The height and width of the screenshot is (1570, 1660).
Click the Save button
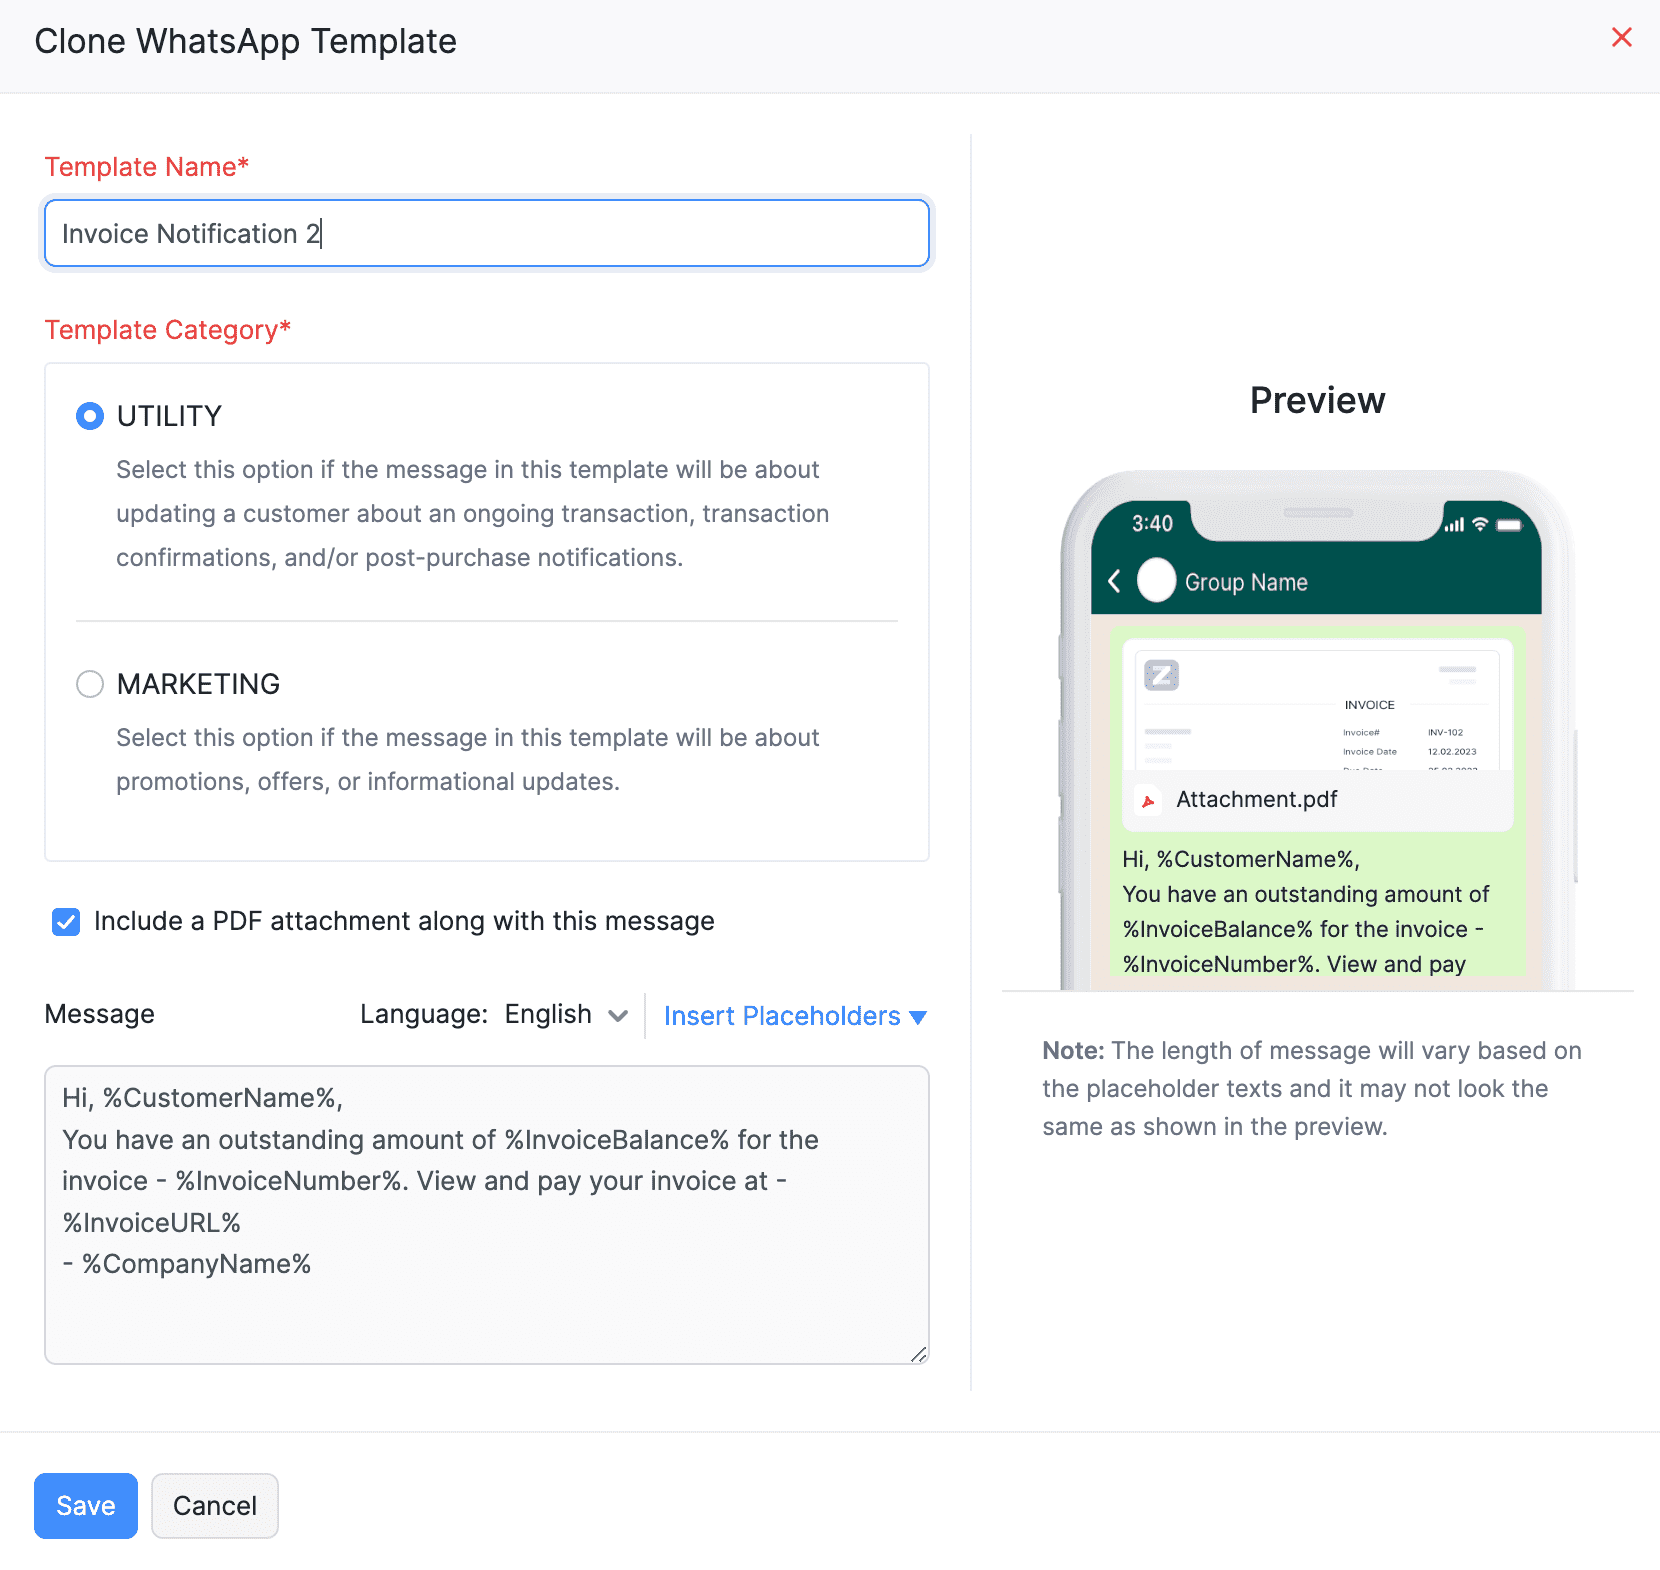click(x=86, y=1506)
